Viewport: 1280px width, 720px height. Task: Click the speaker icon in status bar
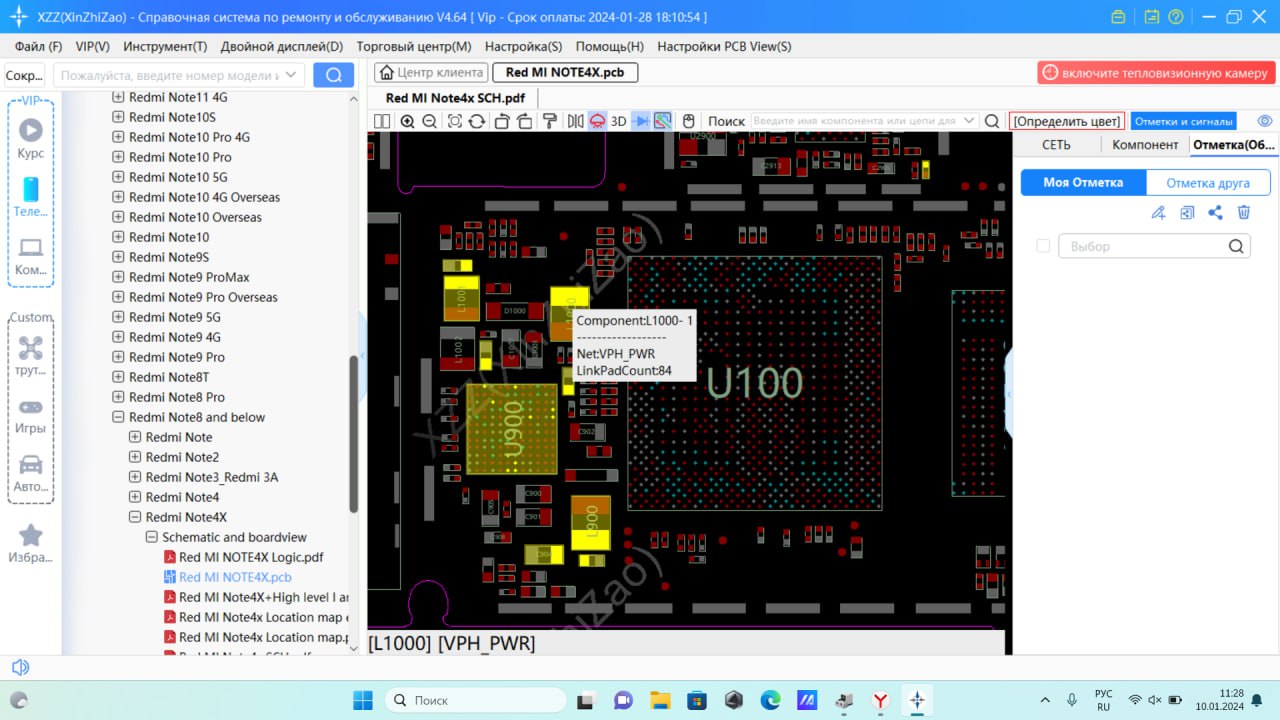[20, 667]
